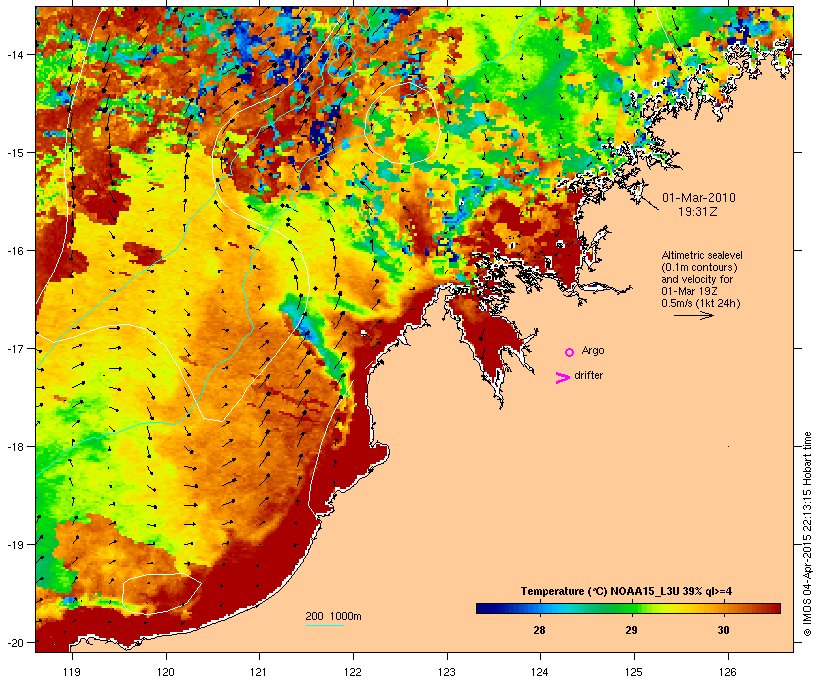The width and height of the screenshot is (820, 680).
Task: Click the color bar value '28'
Action: point(539,630)
